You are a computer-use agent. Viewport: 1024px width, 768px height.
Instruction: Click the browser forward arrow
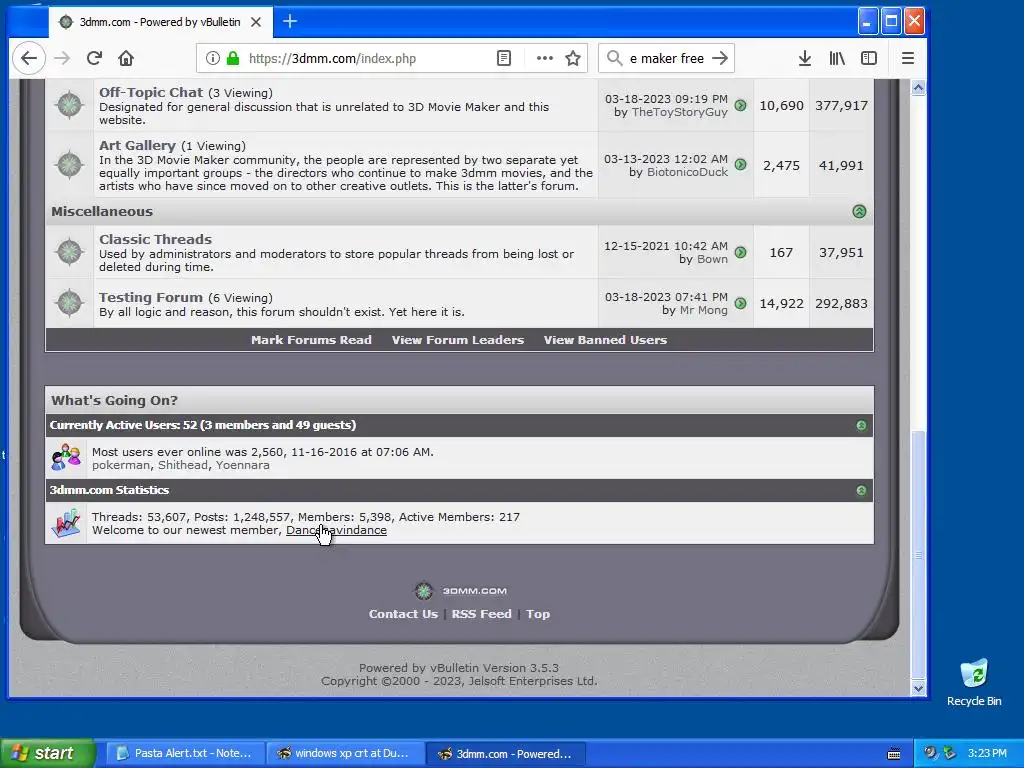click(x=62, y=58)
